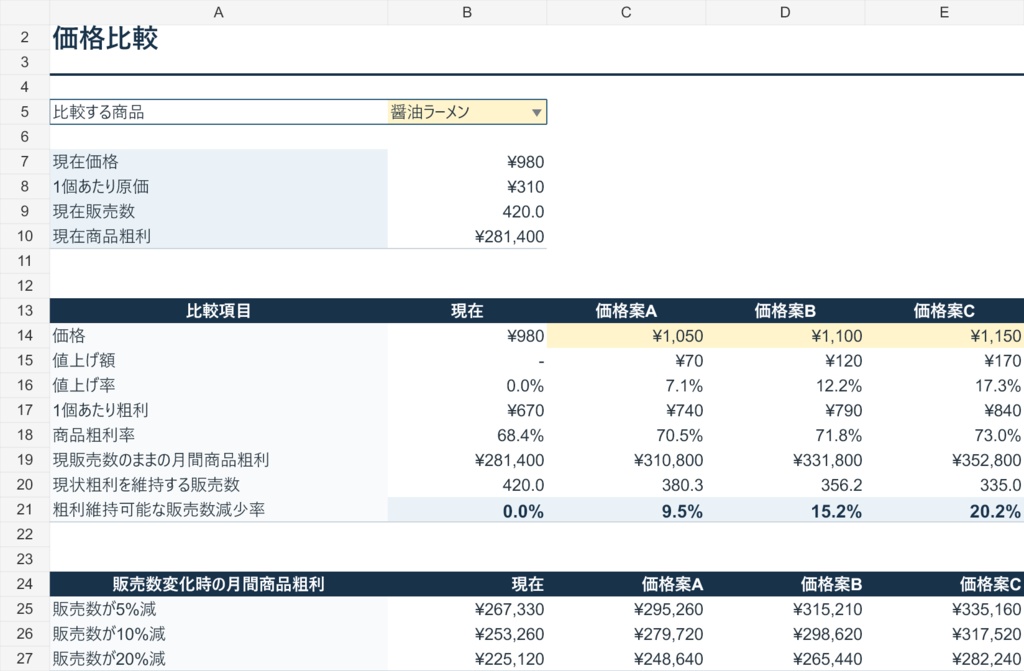Viewport: 1024px width, 671px height.
Task: Click column B header
Action: (467, 12)
